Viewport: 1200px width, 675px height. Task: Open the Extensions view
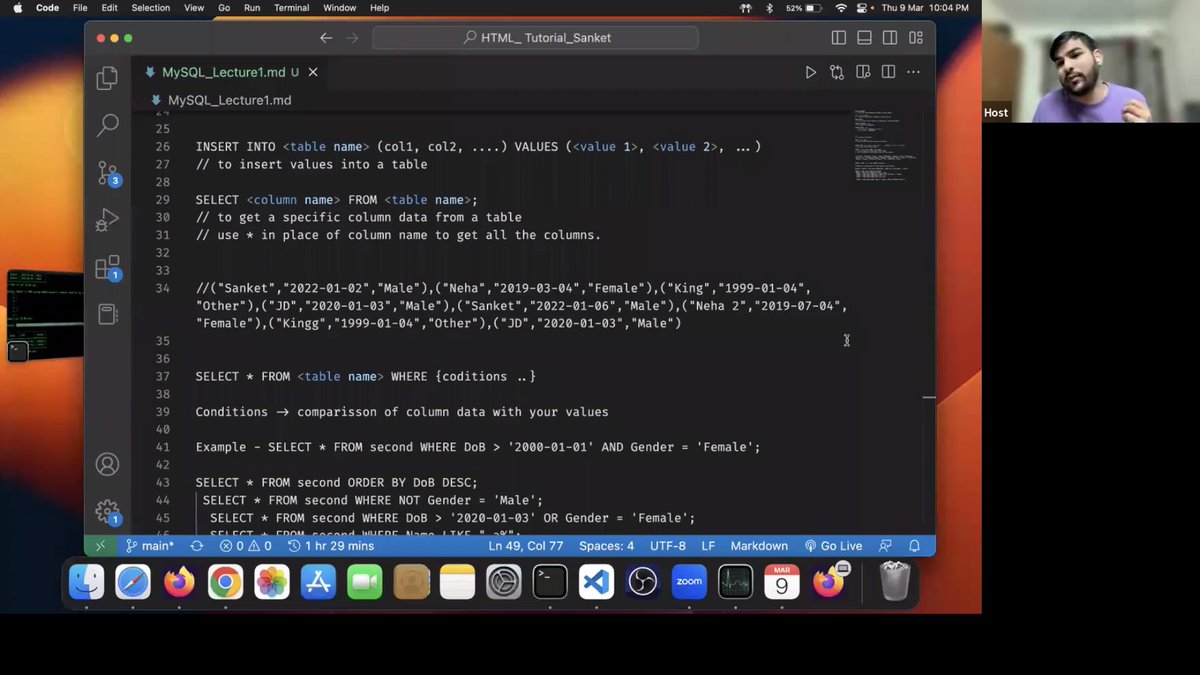coord(107,267)
